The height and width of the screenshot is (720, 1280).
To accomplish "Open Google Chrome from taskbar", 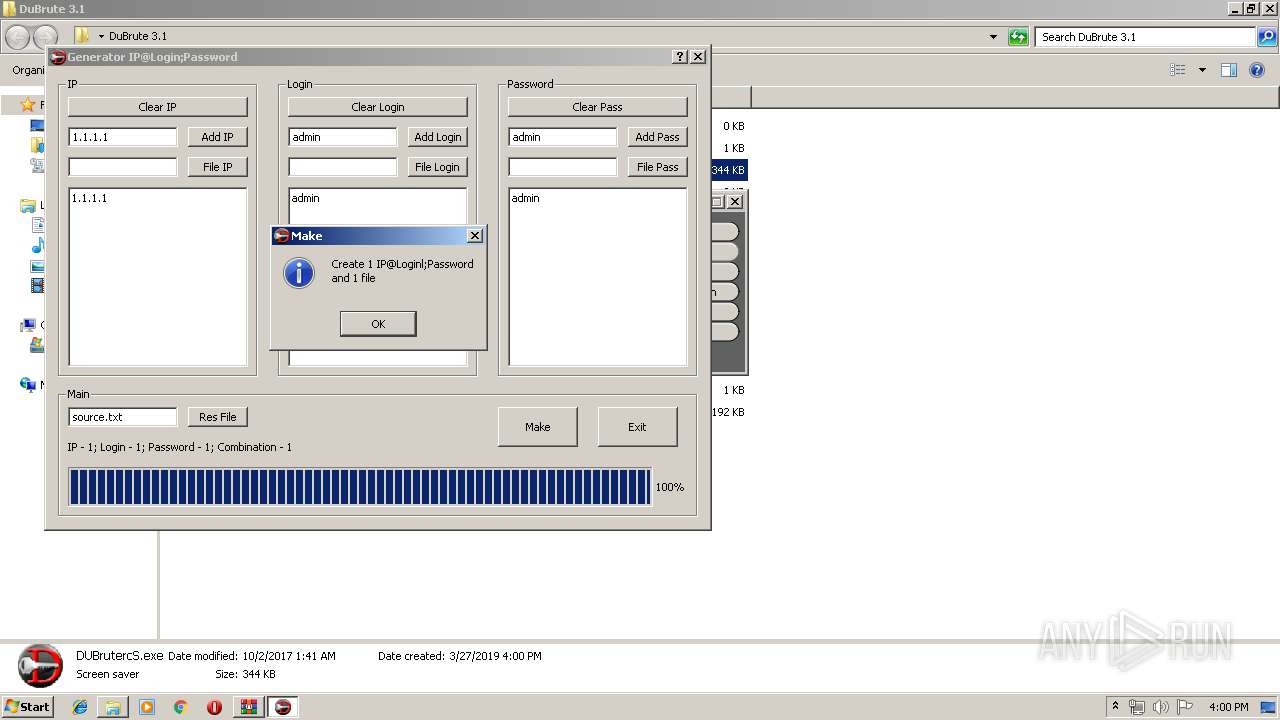I will pyautogui.click(x=180, y=707).
